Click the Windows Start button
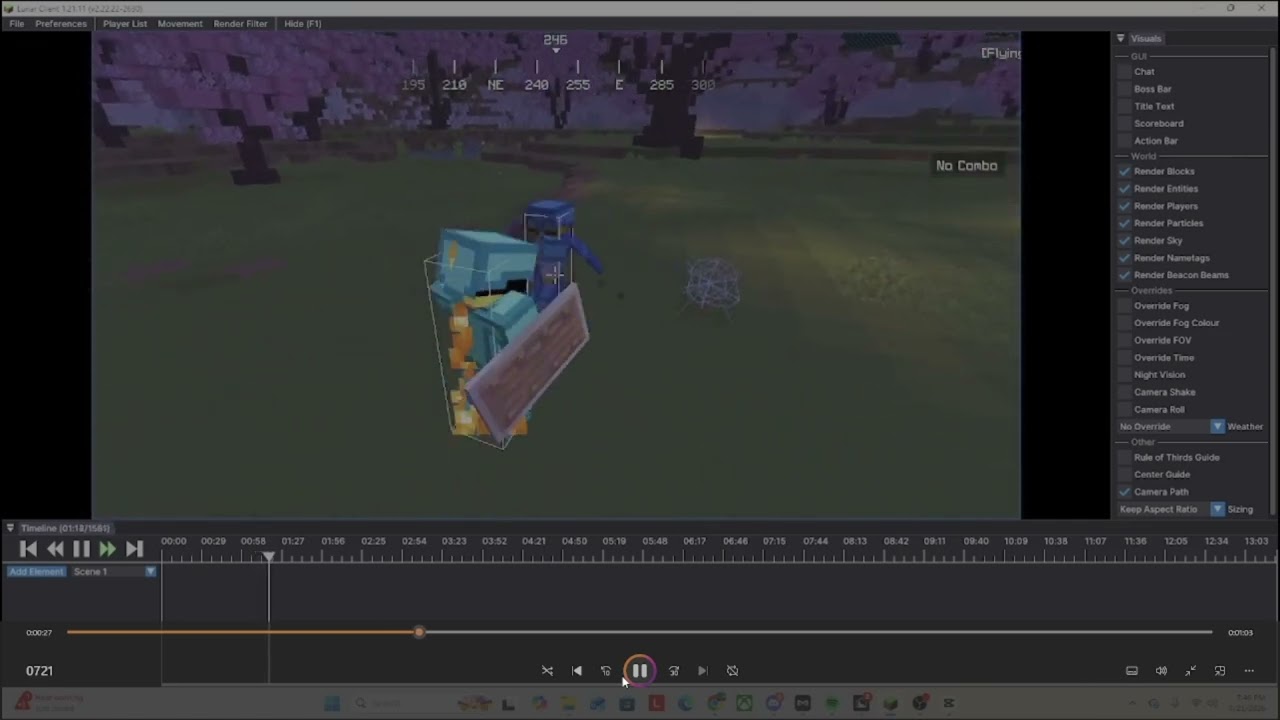 pyautogui.click(x=332, y=704)
